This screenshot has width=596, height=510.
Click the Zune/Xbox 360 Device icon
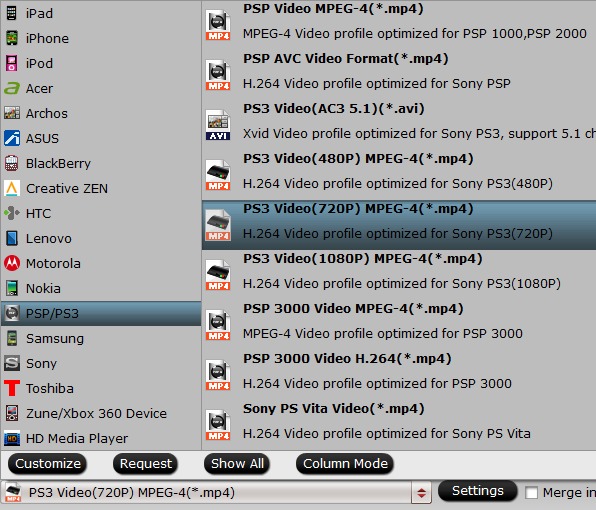tap(12, 413)
